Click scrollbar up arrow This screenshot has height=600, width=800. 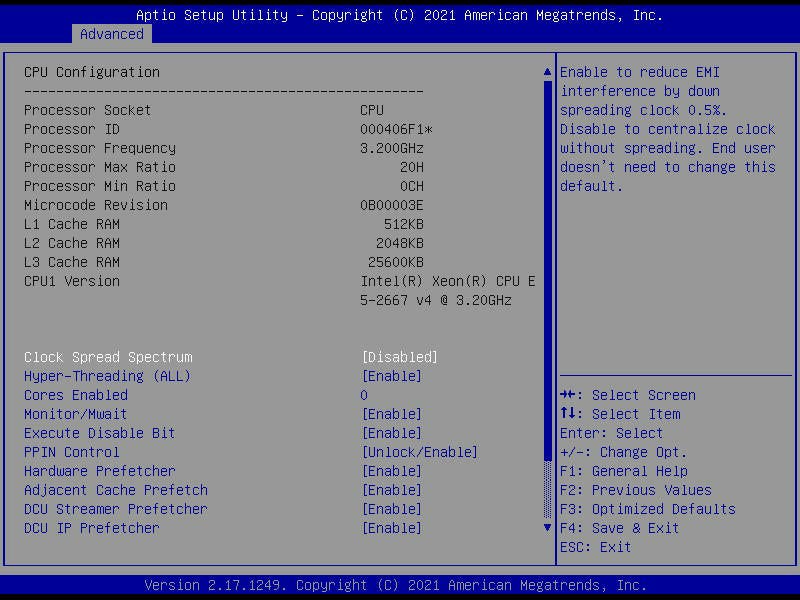coord(547,72)
